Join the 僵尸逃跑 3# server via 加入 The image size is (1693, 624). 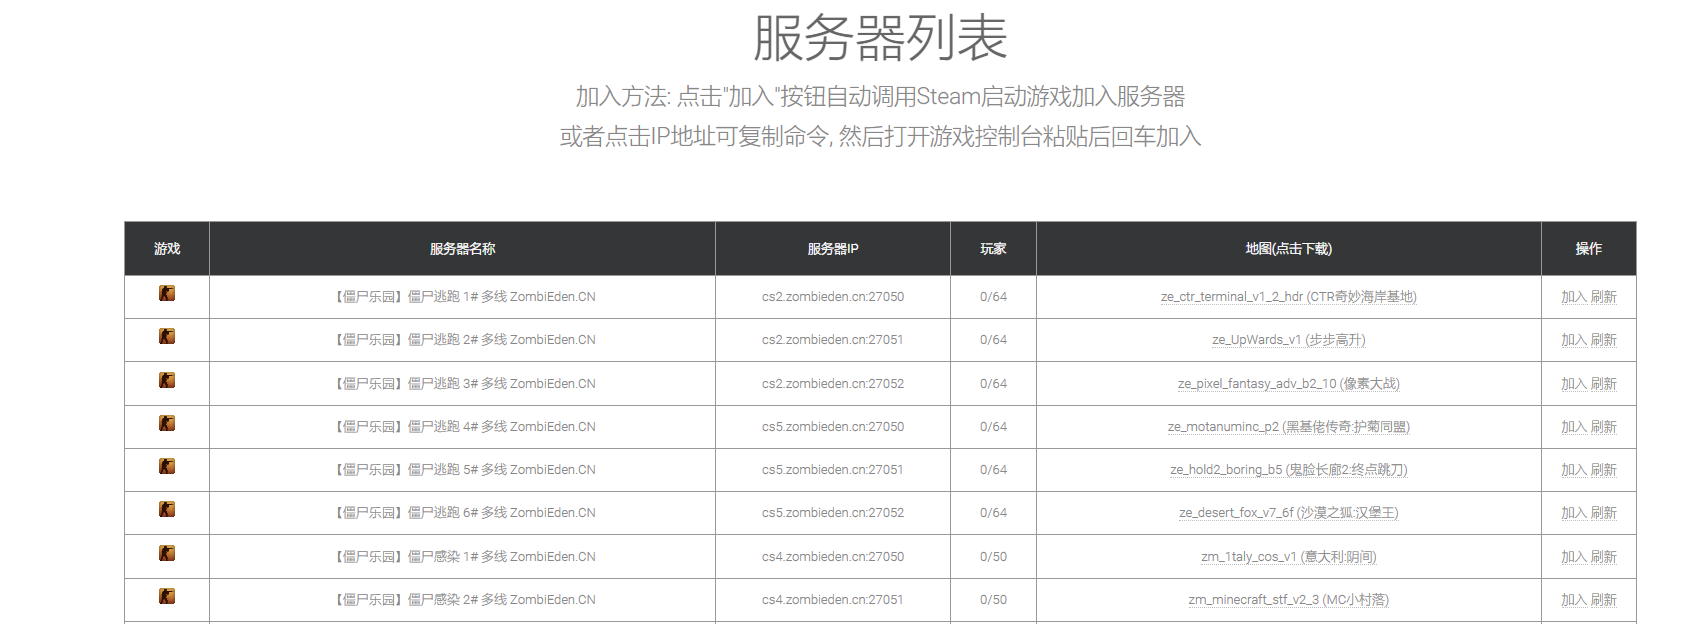(1574, 384)
